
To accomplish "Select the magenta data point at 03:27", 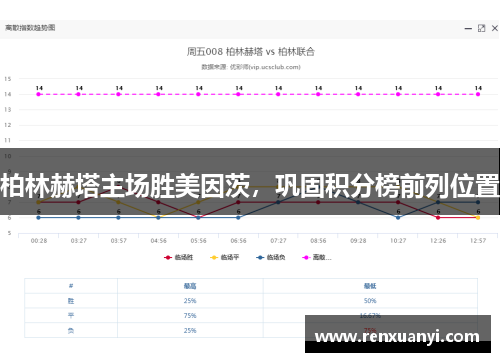I will (78, 94).
